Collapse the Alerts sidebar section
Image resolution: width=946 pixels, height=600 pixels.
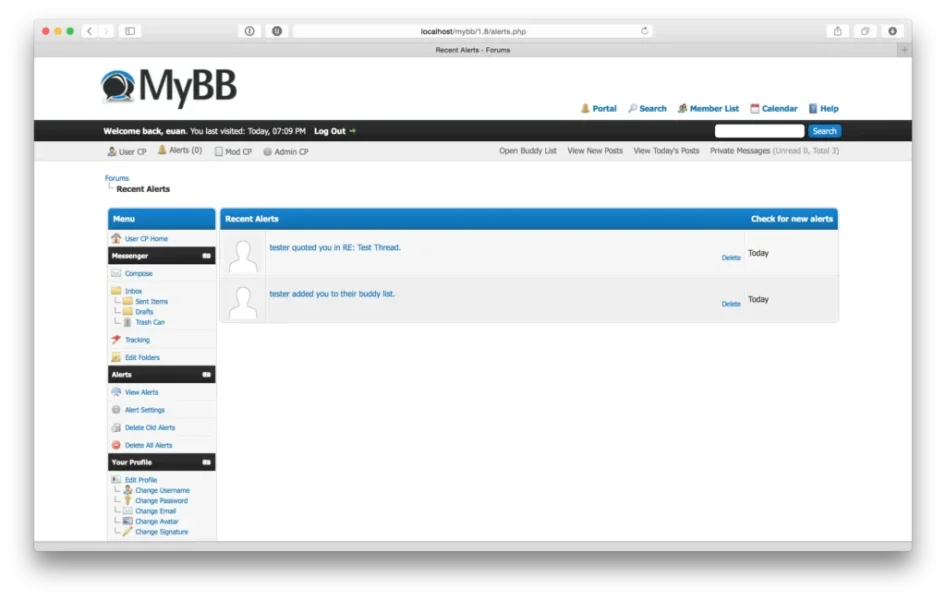[204, 375]
